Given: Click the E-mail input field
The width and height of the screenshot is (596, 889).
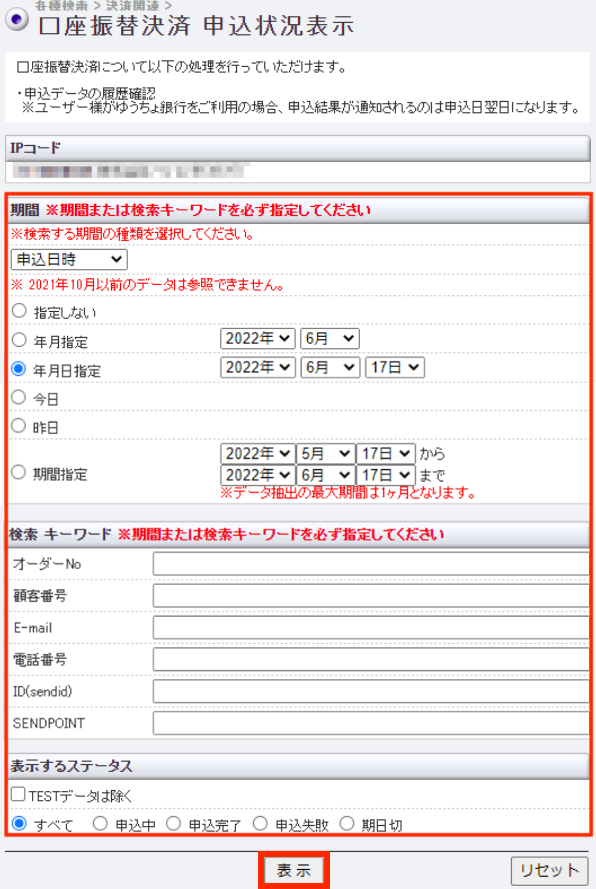Looking at the screenshot, I should (x=371, y=628).
